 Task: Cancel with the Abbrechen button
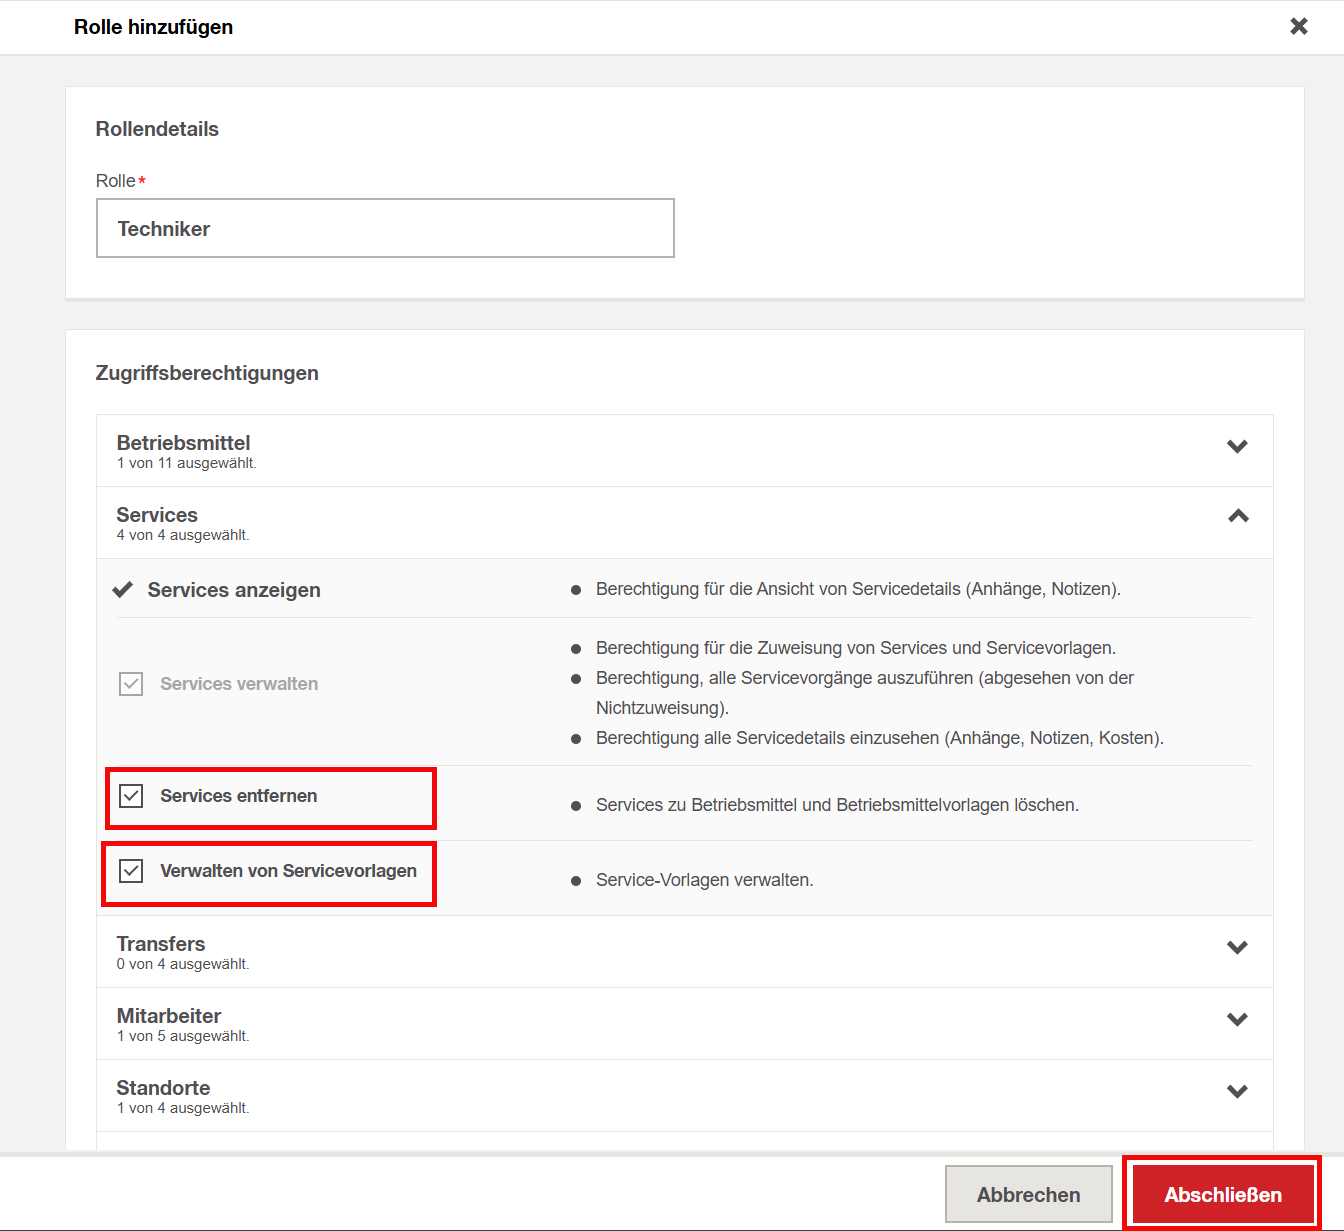coord(1028,1194)
